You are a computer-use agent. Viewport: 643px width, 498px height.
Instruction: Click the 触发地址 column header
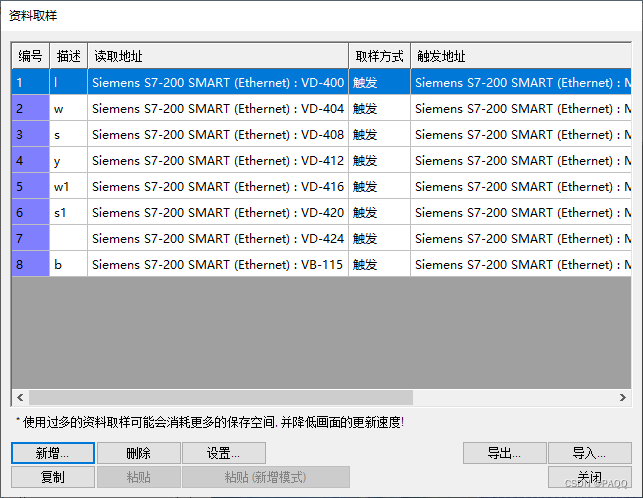tap(521, 56)
